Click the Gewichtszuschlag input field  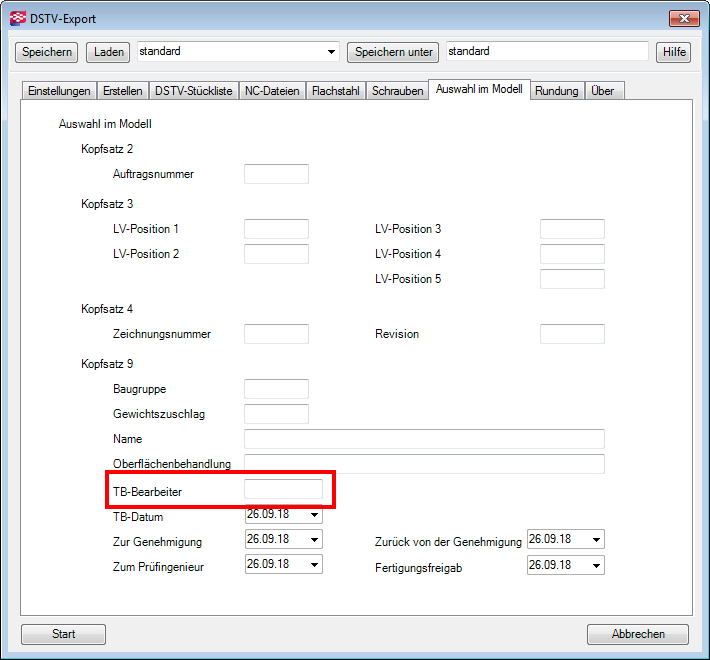(x=276, y=414)
